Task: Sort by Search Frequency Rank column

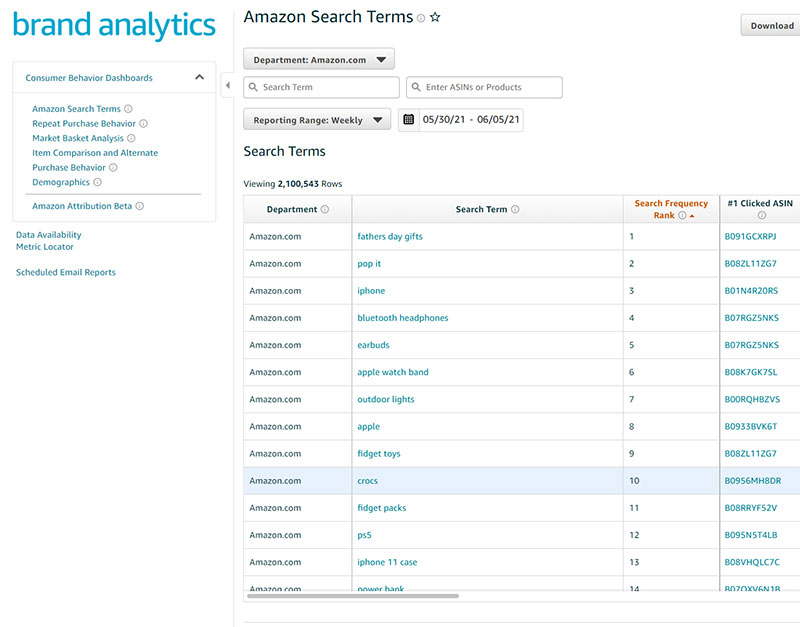Action: [671, 209]
